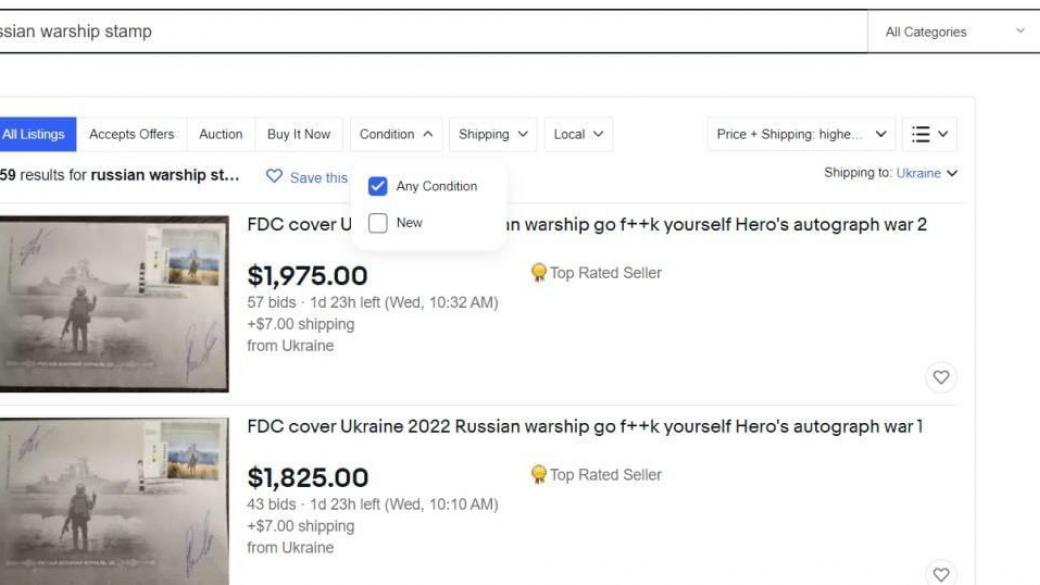Screen dimensions: 1040x585
Task: Click the russian warship stamp search field
Action: pyautogui.click(x=430, y=32)
